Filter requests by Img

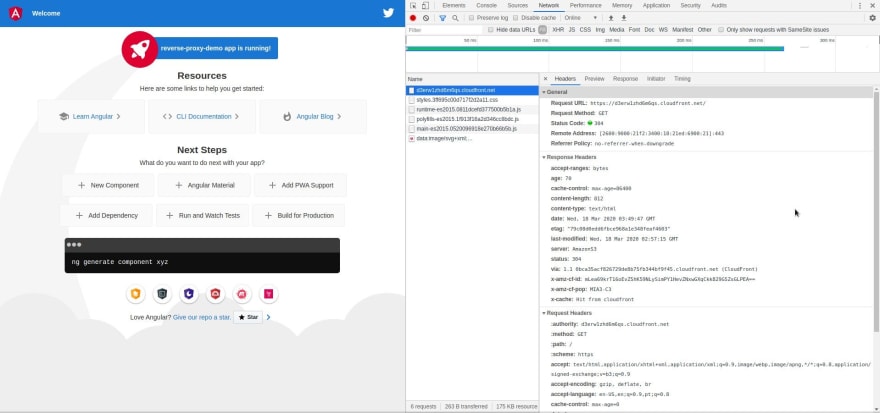(600, 30)
